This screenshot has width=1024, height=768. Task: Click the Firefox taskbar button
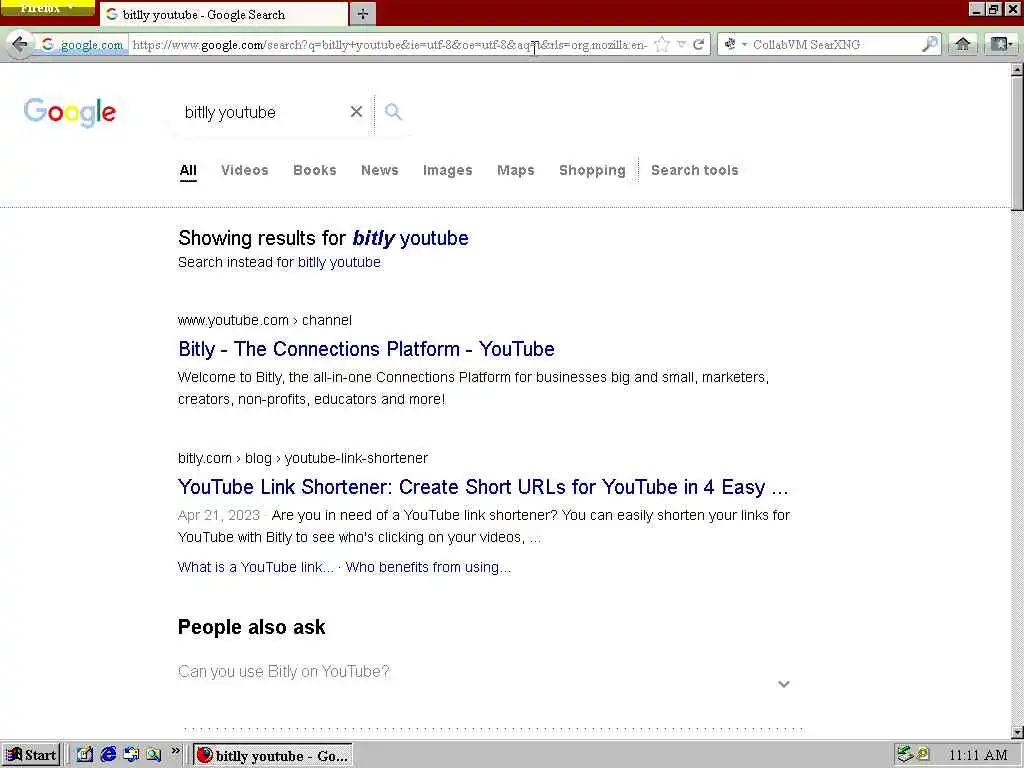click(273, 756)
